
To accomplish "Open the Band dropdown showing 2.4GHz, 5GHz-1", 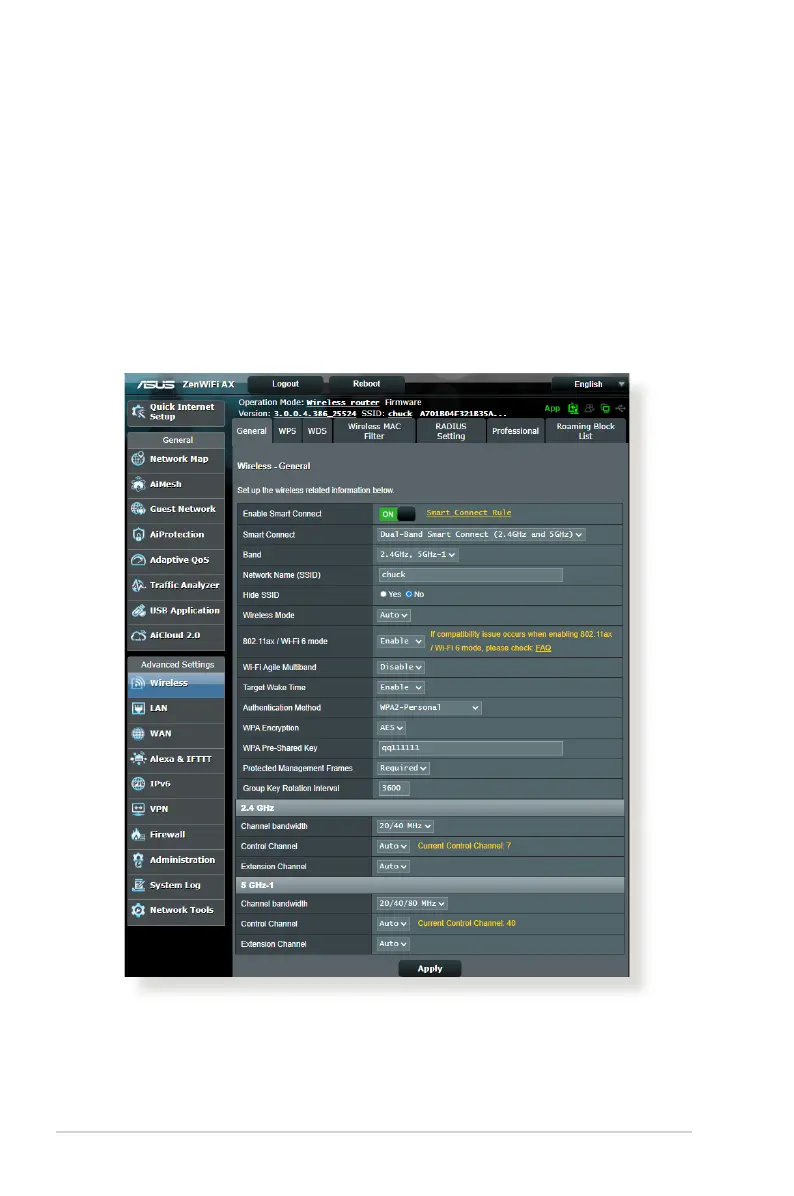I will tap(417, 555).
